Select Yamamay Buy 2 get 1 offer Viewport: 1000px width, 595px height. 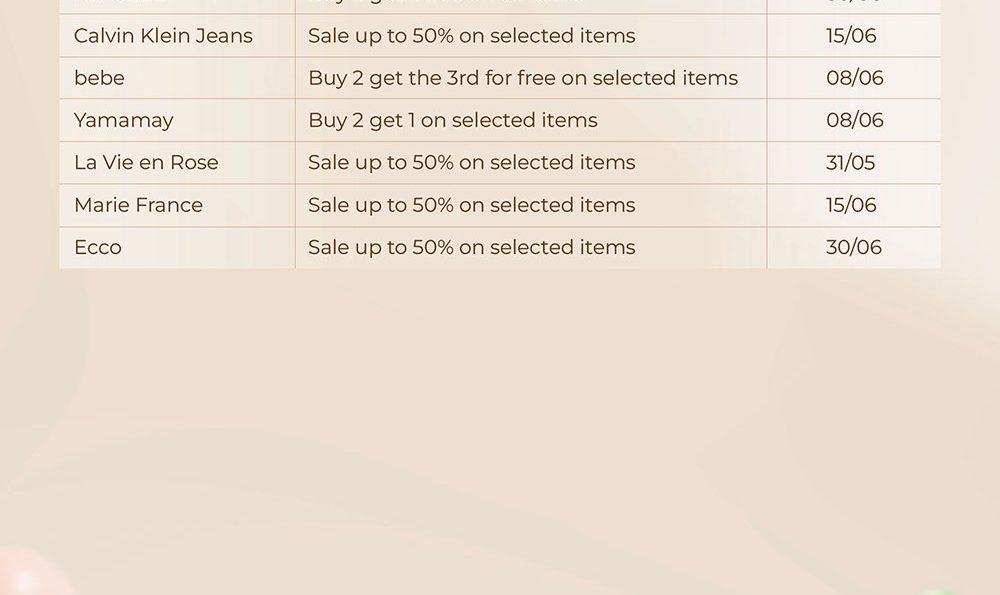pyautogui.click(x=453, y=121)
